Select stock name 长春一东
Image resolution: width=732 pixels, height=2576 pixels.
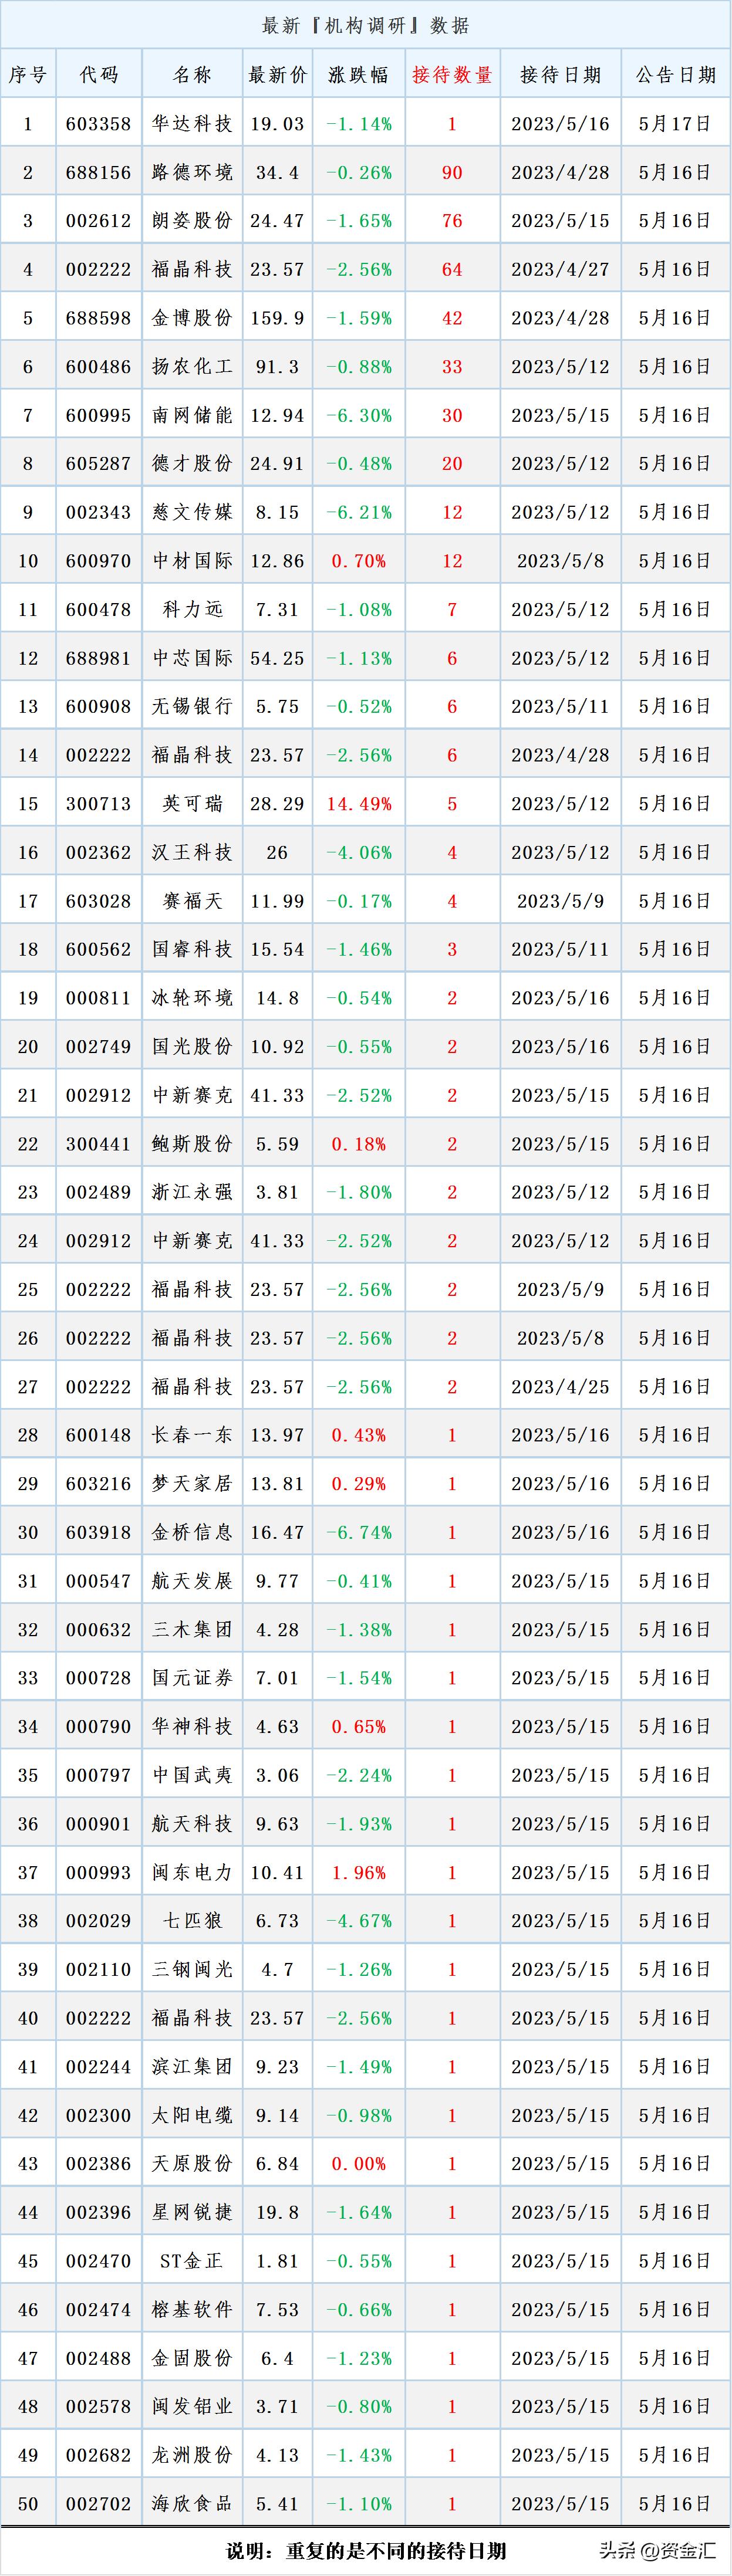192,1435
